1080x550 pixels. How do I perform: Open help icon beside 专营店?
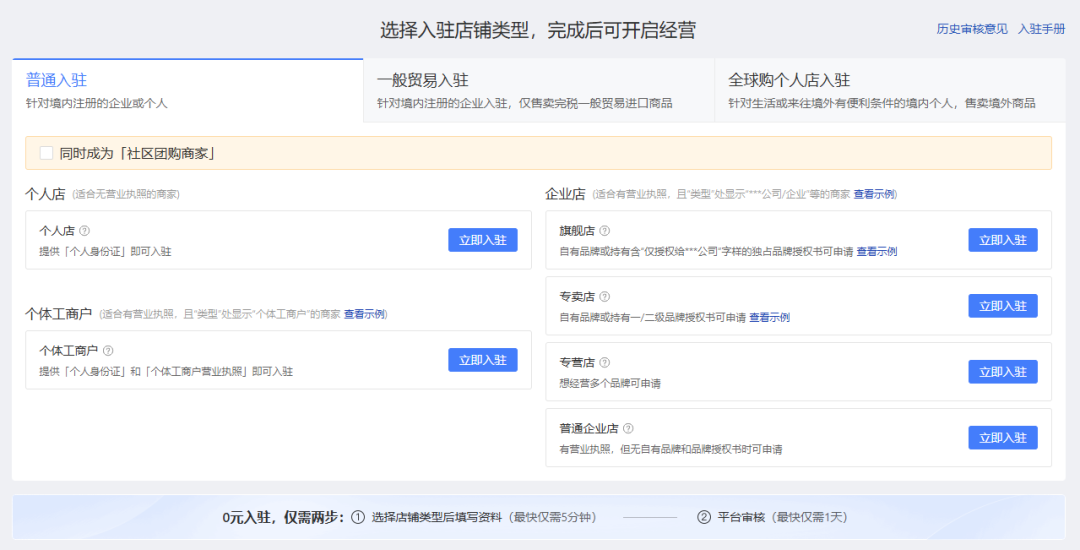[x=605, y=363]
